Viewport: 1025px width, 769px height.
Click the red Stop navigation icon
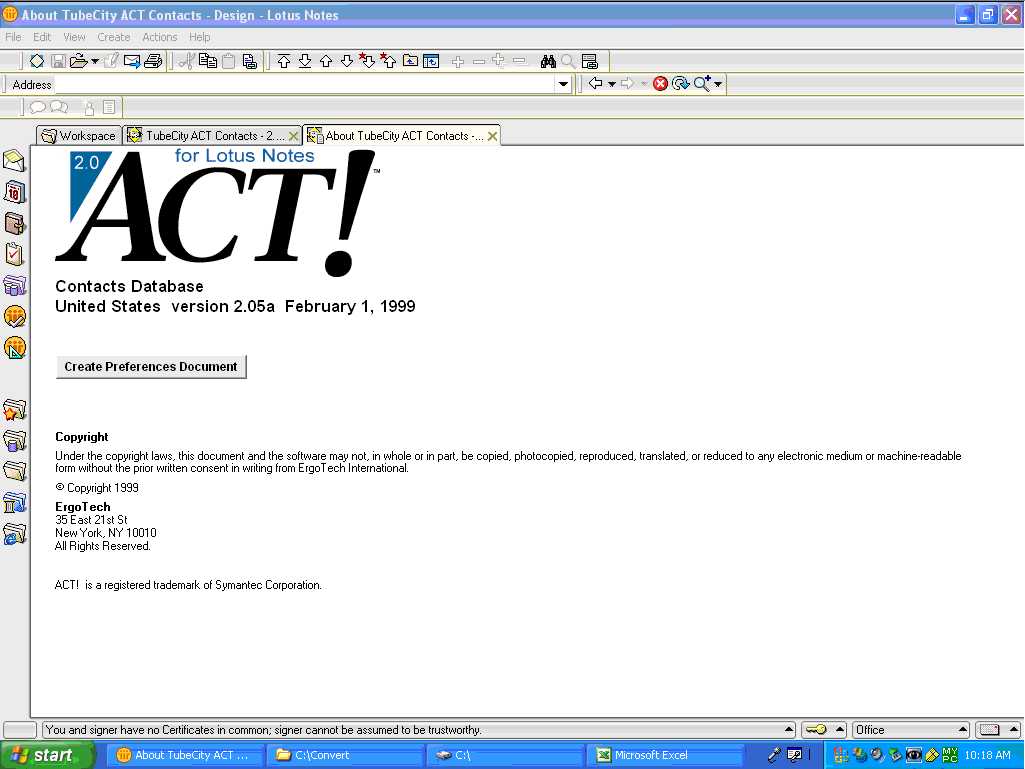click(660, 83)
